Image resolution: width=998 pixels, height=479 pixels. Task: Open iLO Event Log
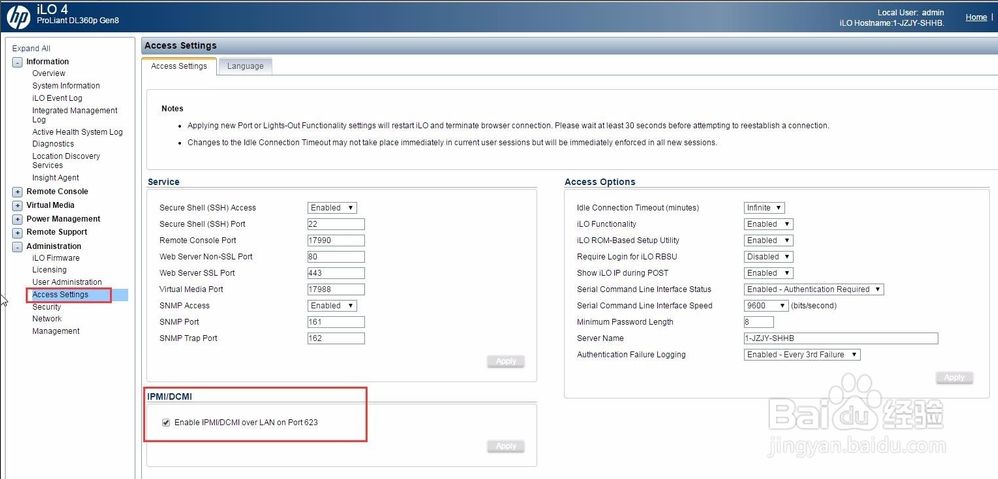pos(57,98)
